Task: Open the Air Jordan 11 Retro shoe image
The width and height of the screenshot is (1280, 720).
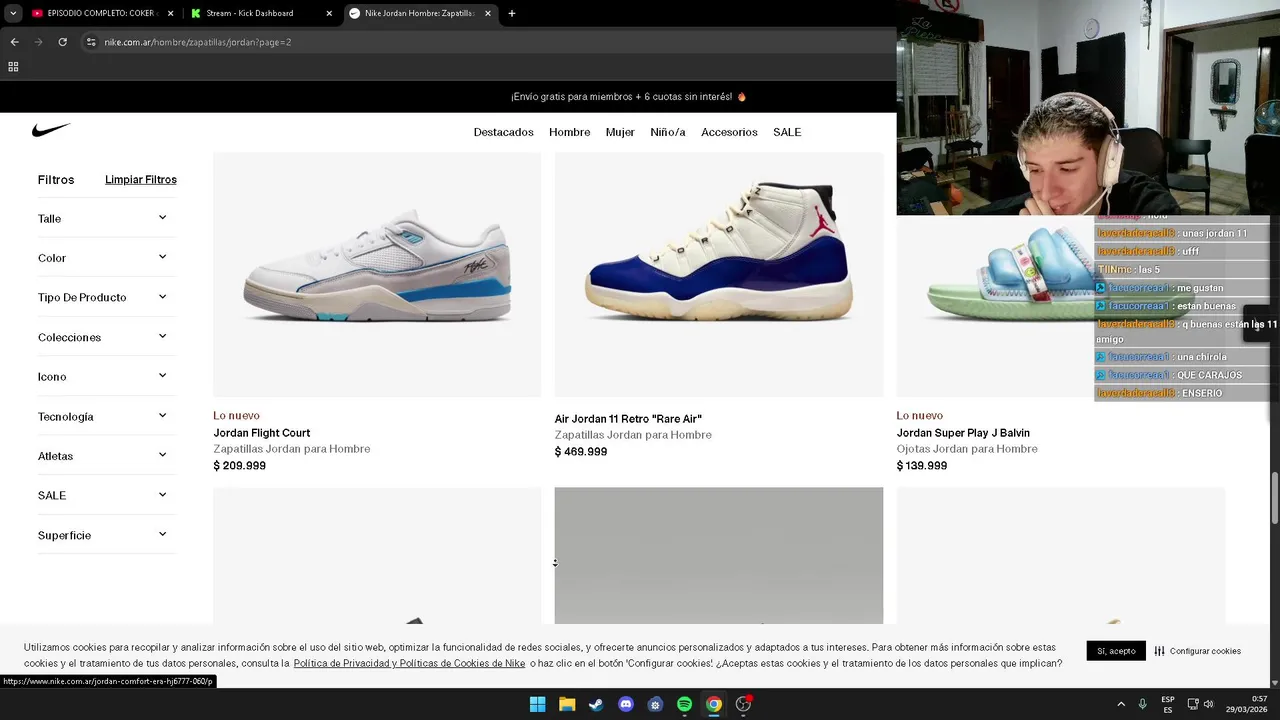Action: click(719, 274)
